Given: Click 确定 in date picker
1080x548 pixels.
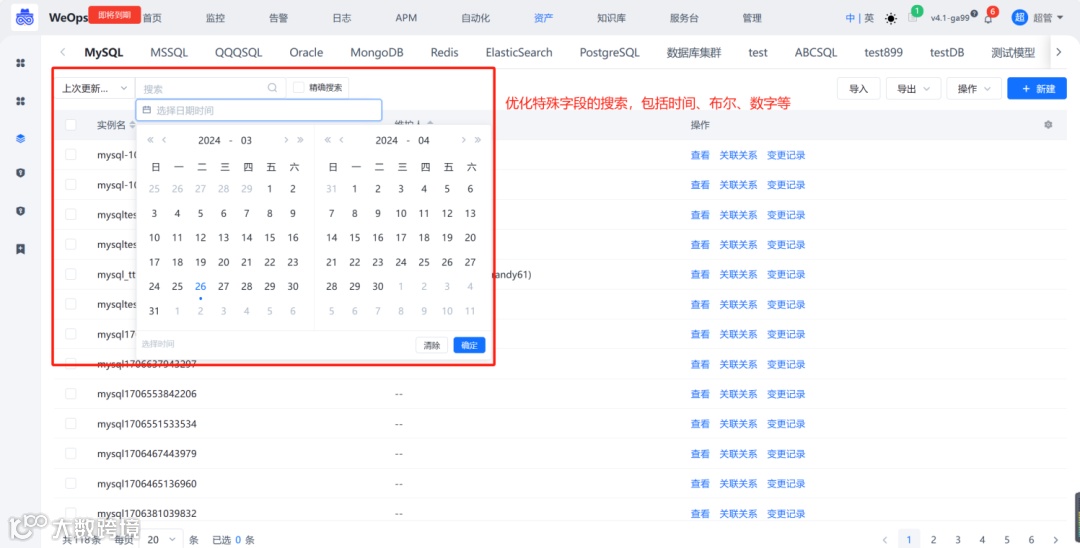Looking at the screenshot, I should tap(469, 345).
